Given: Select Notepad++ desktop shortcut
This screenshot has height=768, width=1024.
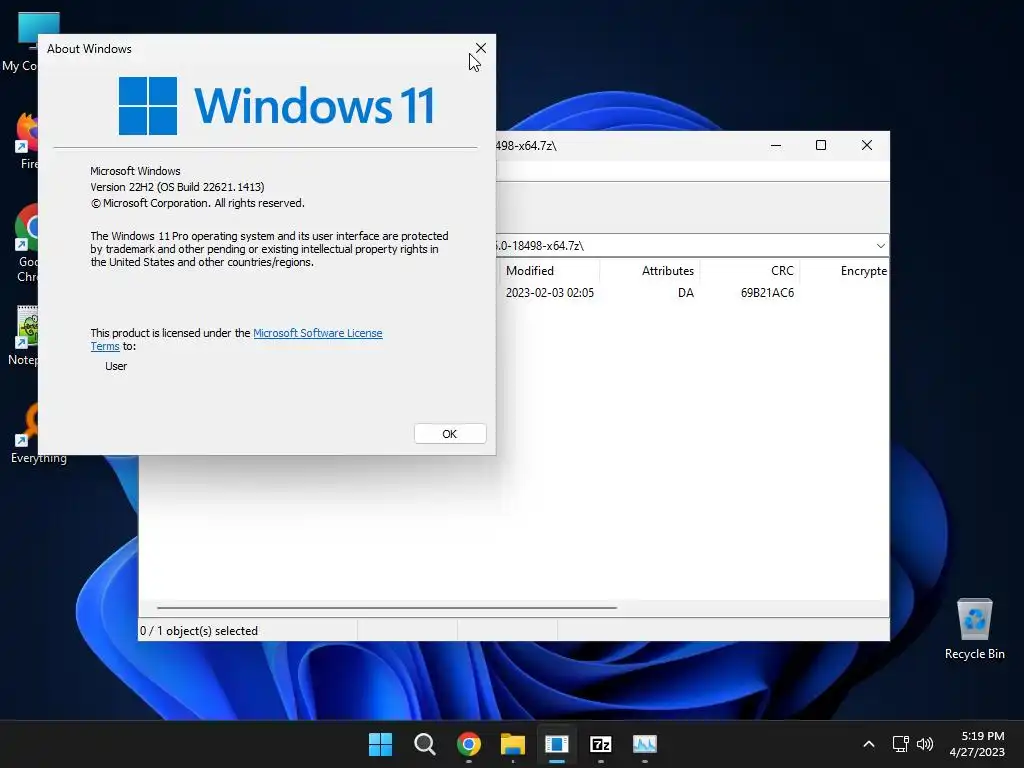Looking at the screenshot, I should [24, 336].
